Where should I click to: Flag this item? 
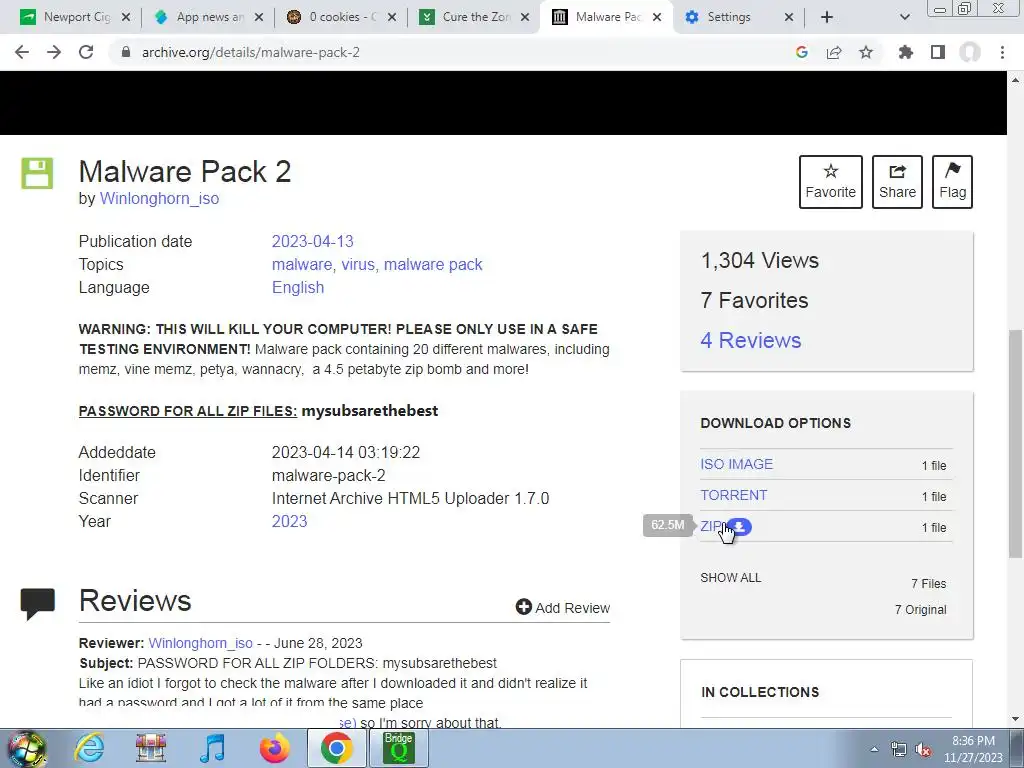click(x=952, y=182)
